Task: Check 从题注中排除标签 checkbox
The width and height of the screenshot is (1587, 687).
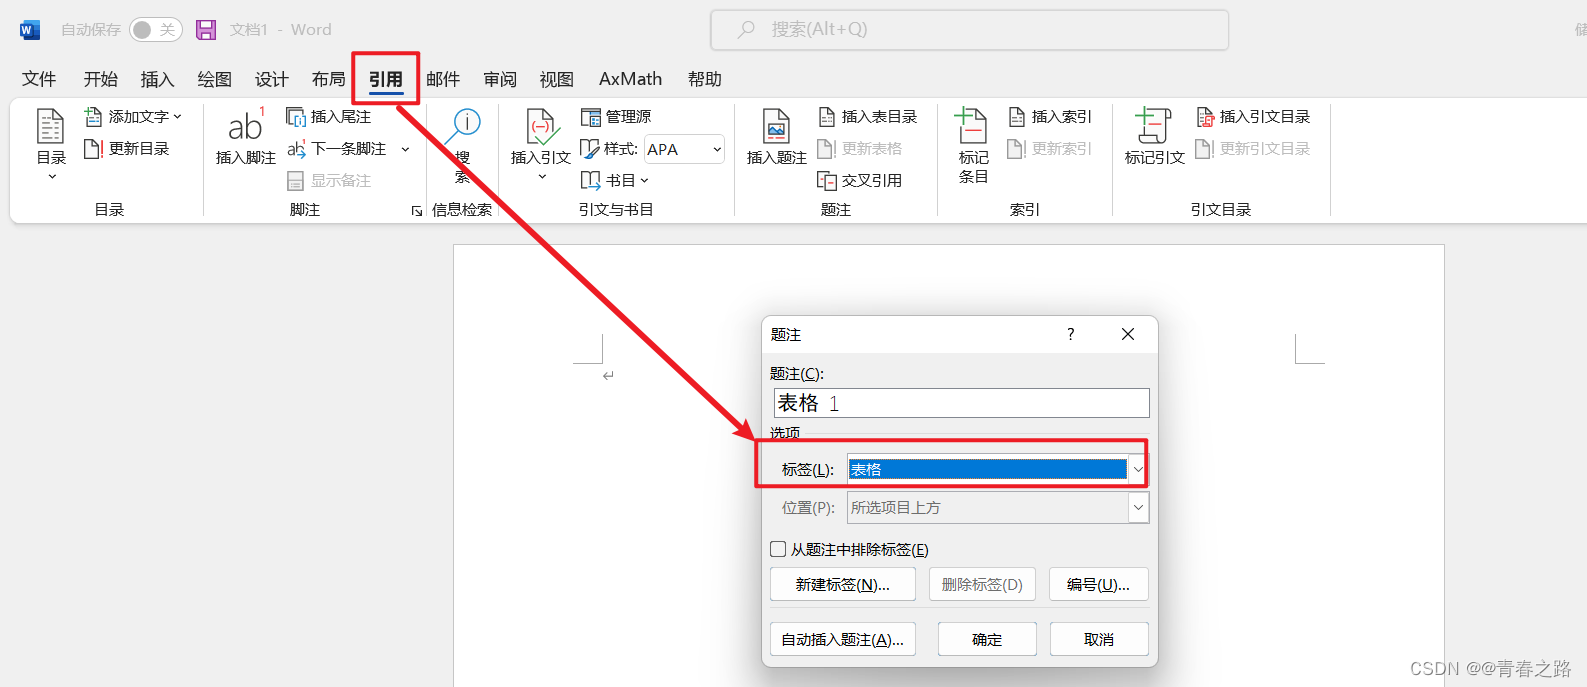Action: pos(778,549)
